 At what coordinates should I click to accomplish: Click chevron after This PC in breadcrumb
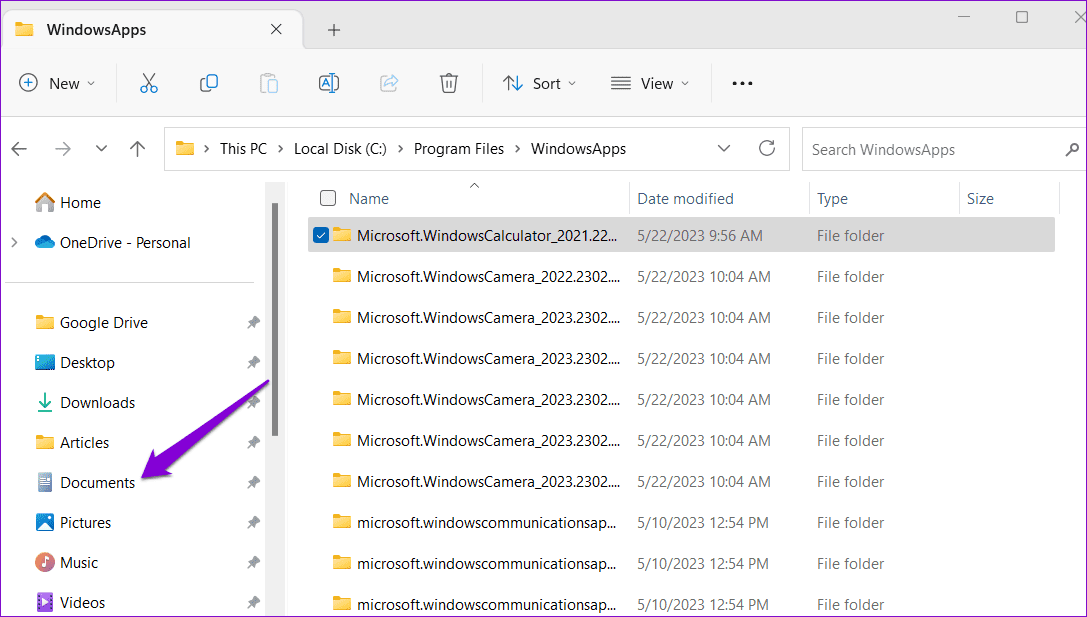click(280, 149)
